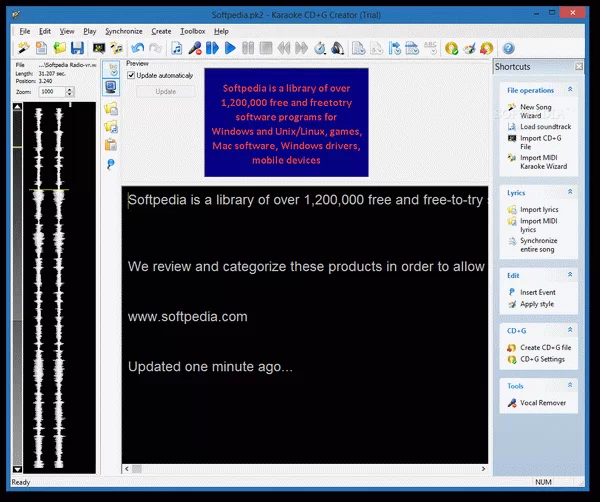Toggle the Update automatically checkbox

(x=131, y=75)
